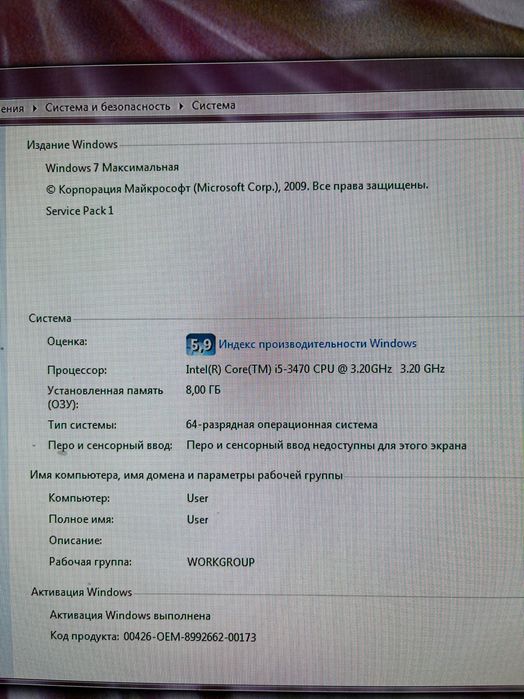The height and width of the screenshot is (699, 524).
Task: Click 'Система' section heading below edition
Action: (x=50, y=318)
